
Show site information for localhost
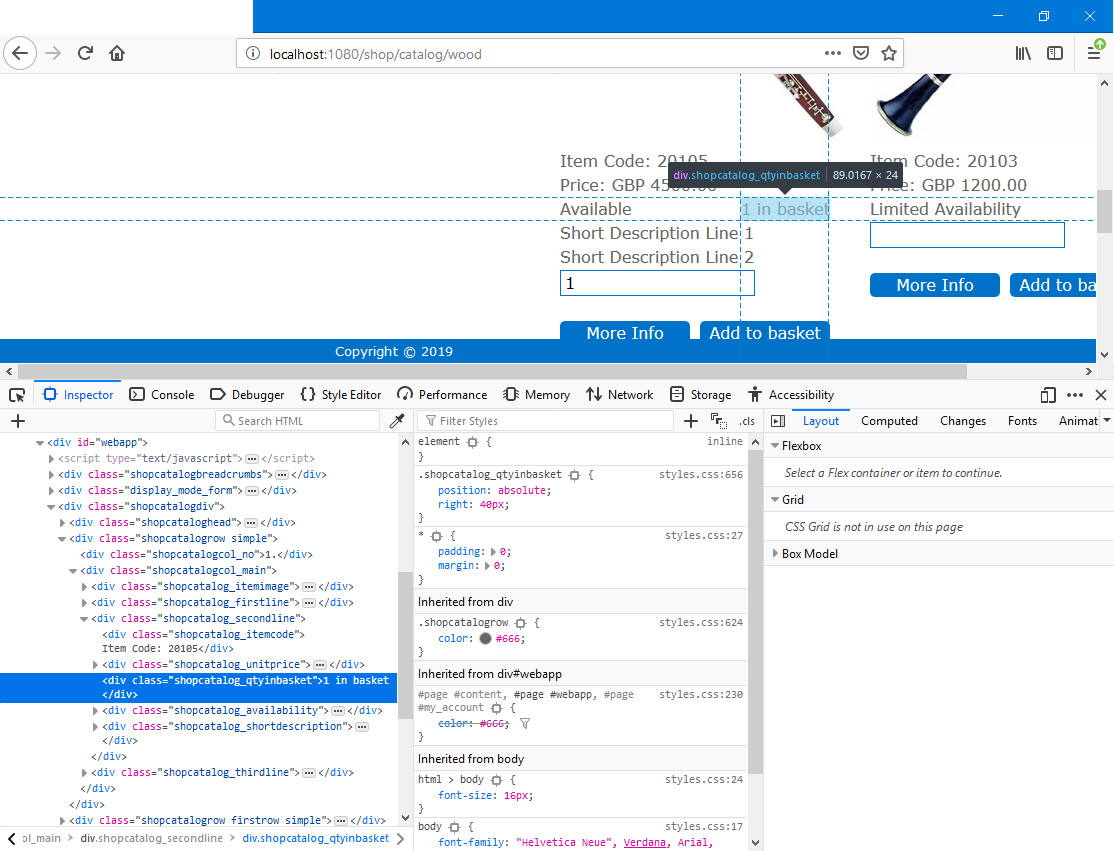pos(252,54)
